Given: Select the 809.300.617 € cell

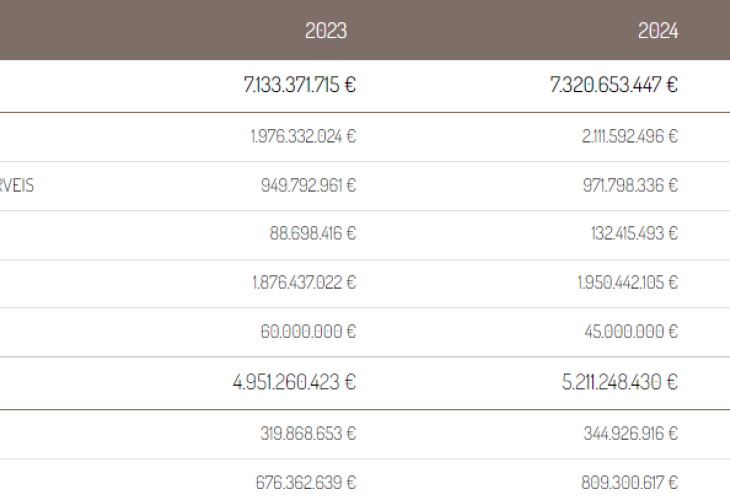Looking at the screenshot, I should click(x=628, y=483).
